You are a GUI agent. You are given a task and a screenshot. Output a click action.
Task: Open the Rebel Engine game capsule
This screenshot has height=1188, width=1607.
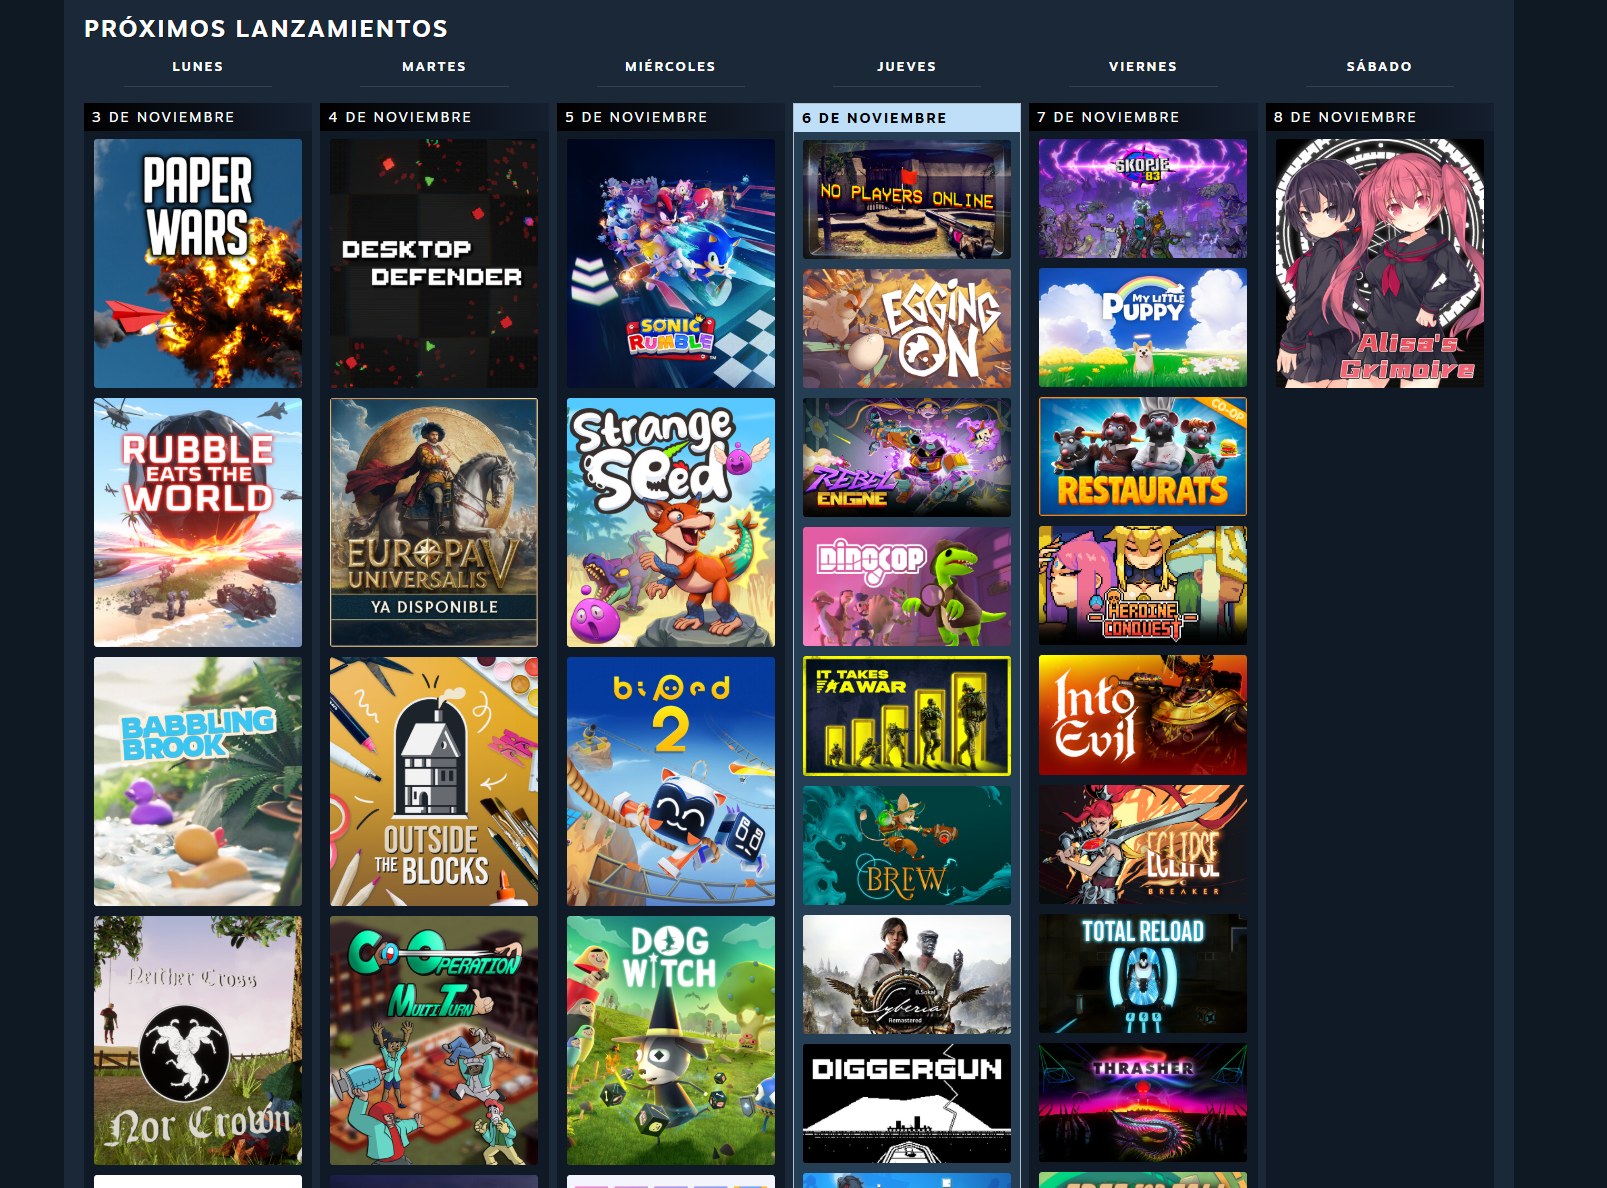[x=907, y=457]
